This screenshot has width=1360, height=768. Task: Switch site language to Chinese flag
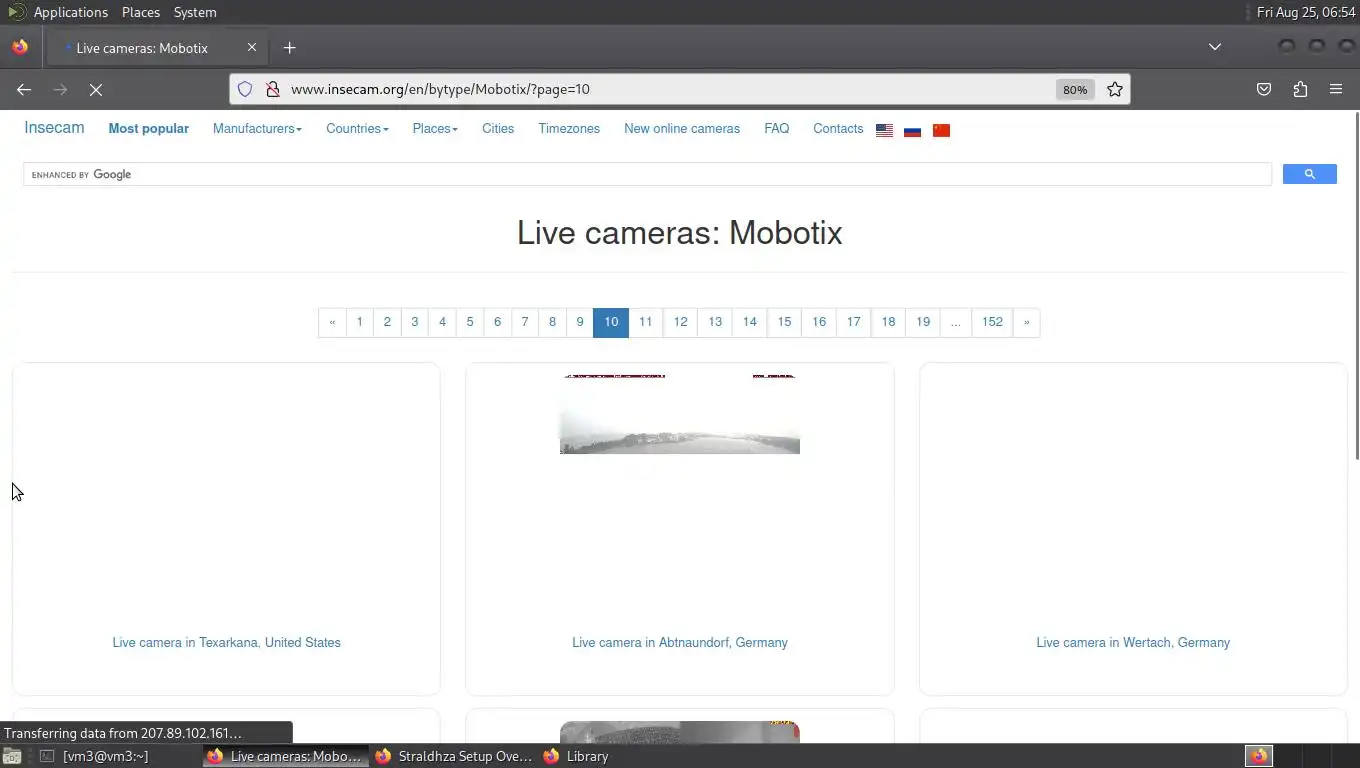pyautogui.click(x=941, y=130)
